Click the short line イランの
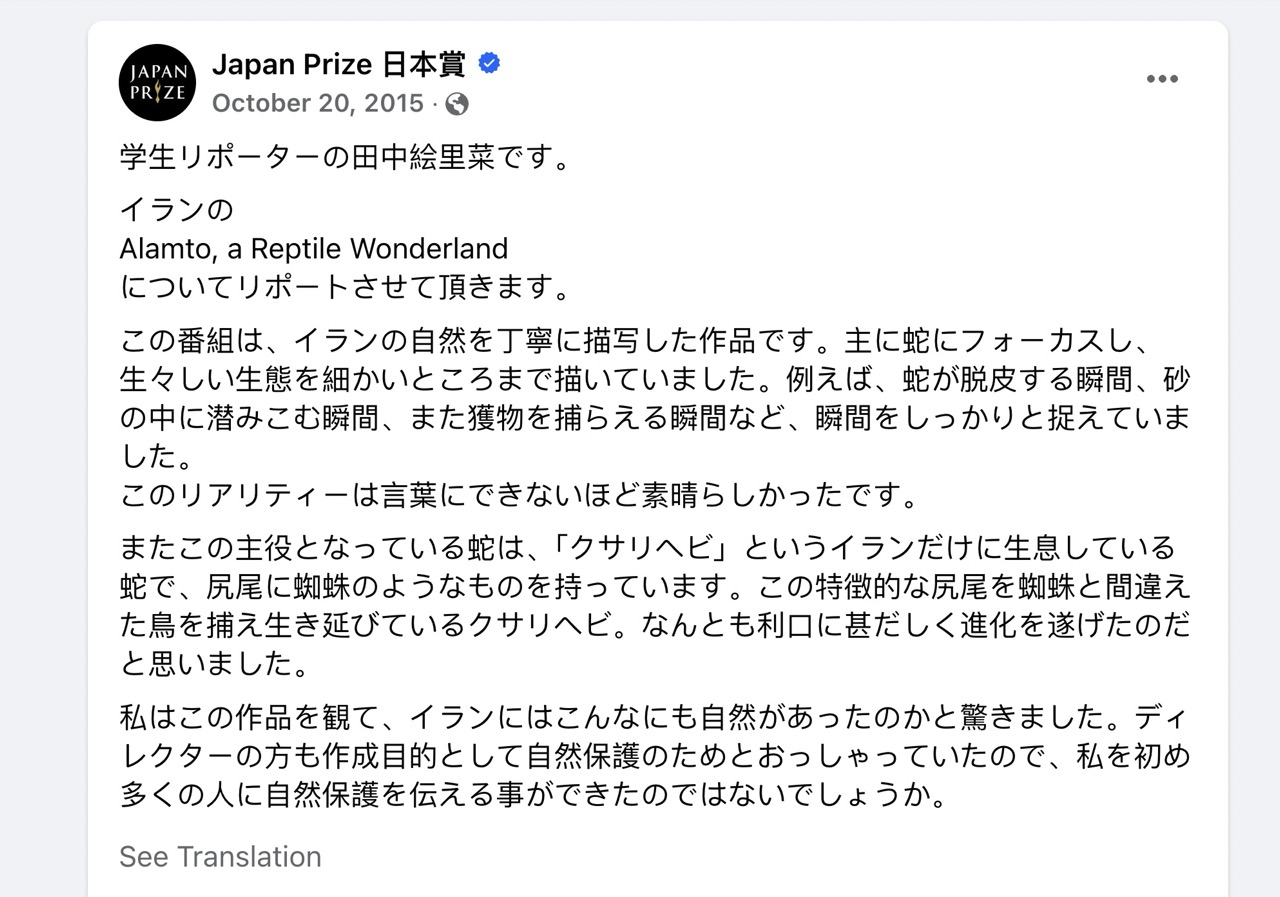Image resolution: width=1280 pixels, height=897 pixels. (176, 210)
